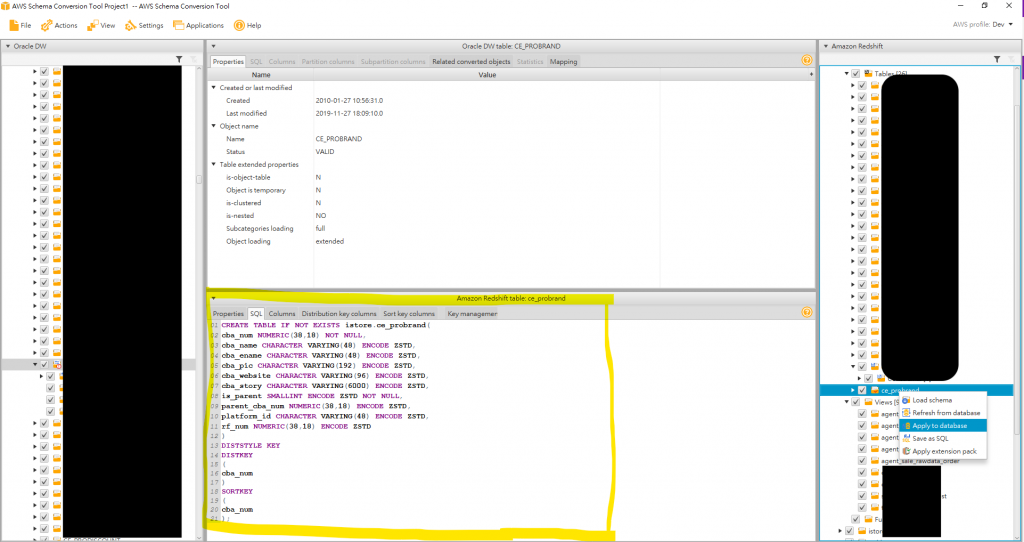Open the Actions menu
The image size is (1024, 542).
(x=59, y=25)
